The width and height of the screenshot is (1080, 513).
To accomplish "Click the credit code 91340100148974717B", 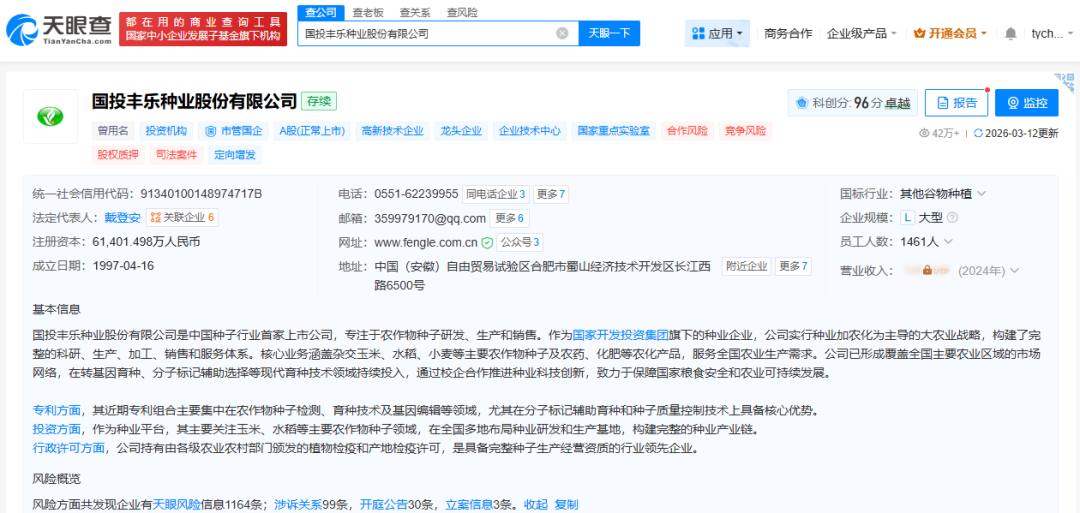I will click(201, 194).
